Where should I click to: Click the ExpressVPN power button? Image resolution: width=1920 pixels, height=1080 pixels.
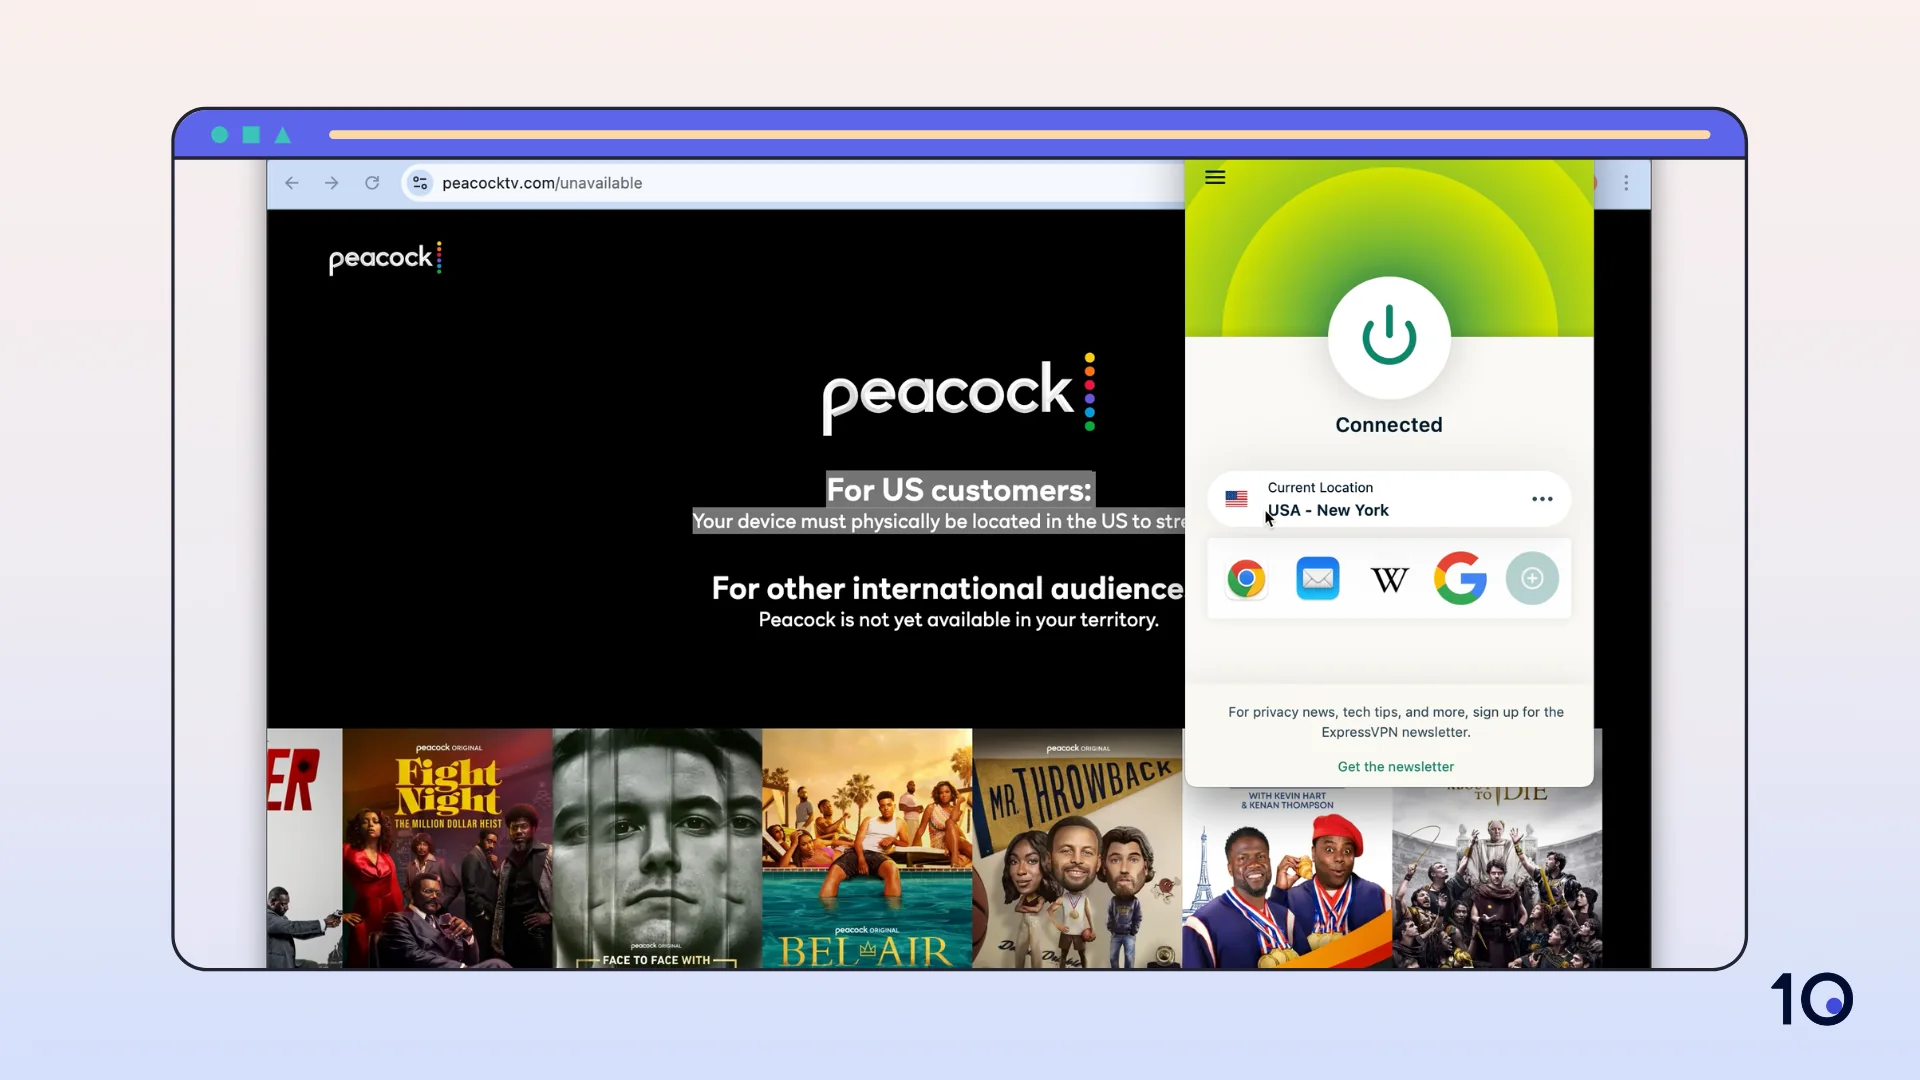(x=1388, y=338)
